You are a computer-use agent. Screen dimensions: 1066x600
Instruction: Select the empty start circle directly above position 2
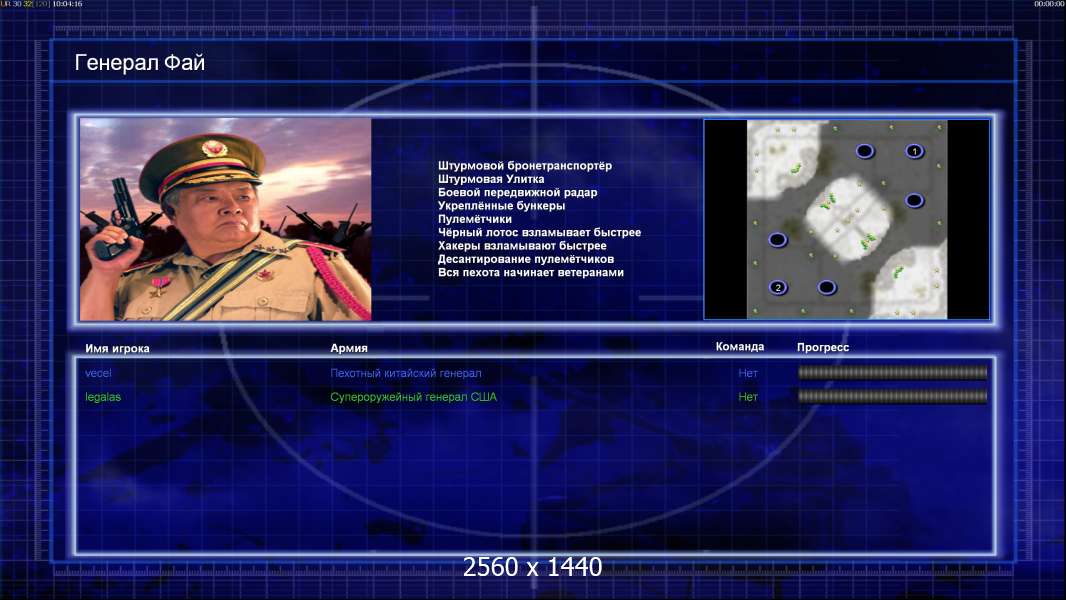click(x=778, y=239)
